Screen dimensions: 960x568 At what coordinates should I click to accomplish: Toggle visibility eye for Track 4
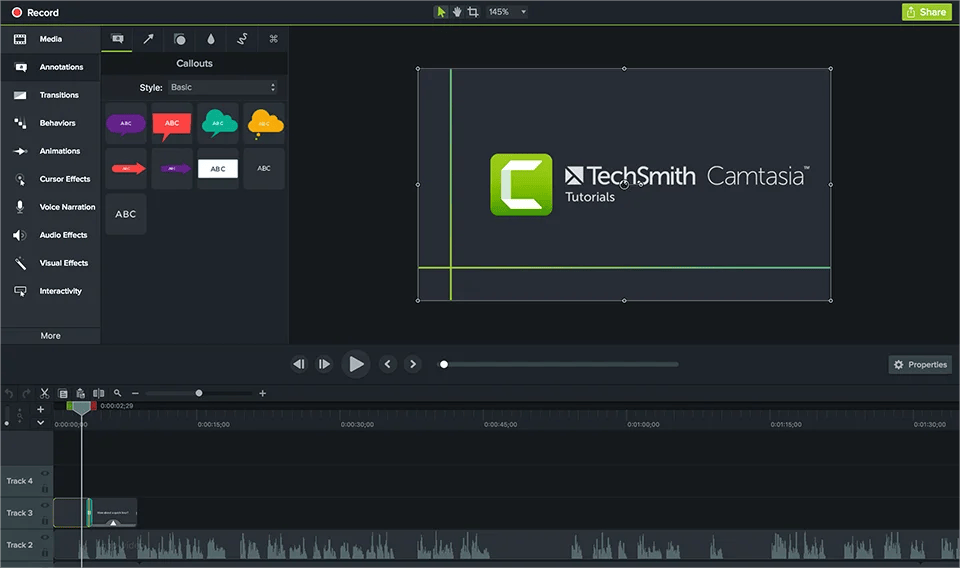click(45, 475)
